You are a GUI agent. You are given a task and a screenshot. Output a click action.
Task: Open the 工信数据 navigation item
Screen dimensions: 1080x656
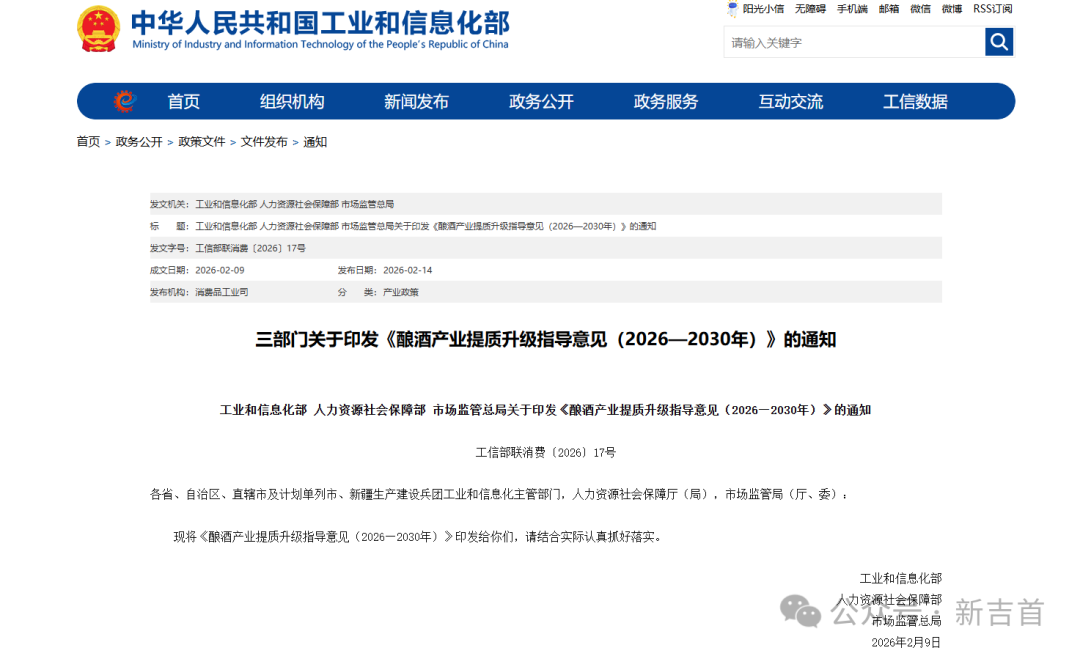point(915,101)
